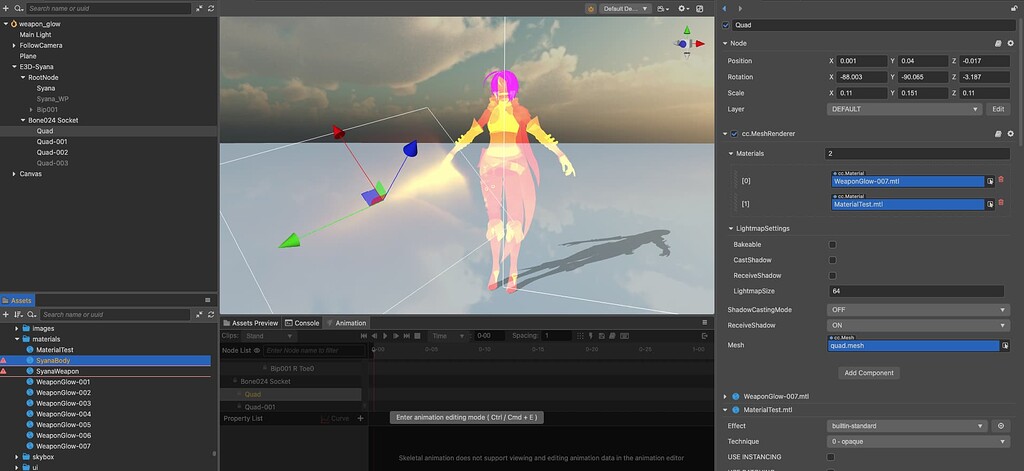This screenshot has width=1024, height=471.
Task: Collapse all folders in Assets panel
Action: click(x=198, y=315)
